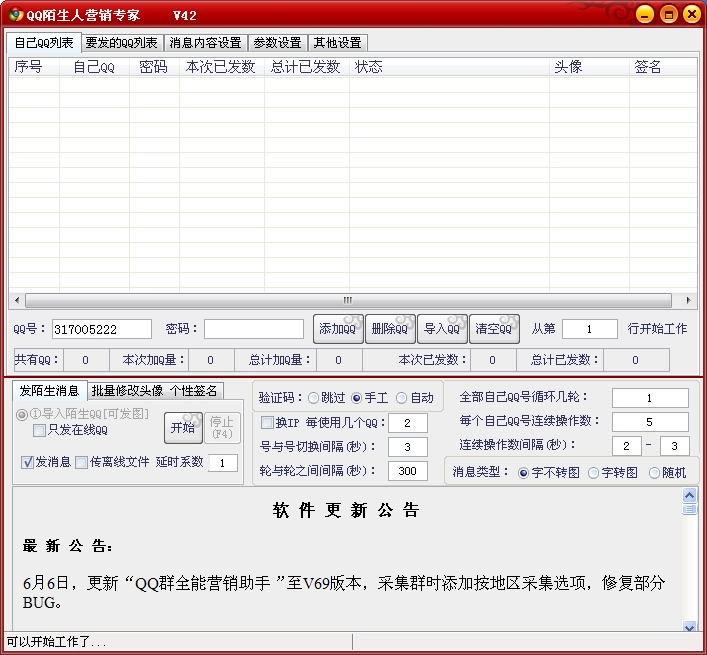Screen dimensions: 707x655
Task: Enable 传离线文件 checkbox
Action: [112, 462]
